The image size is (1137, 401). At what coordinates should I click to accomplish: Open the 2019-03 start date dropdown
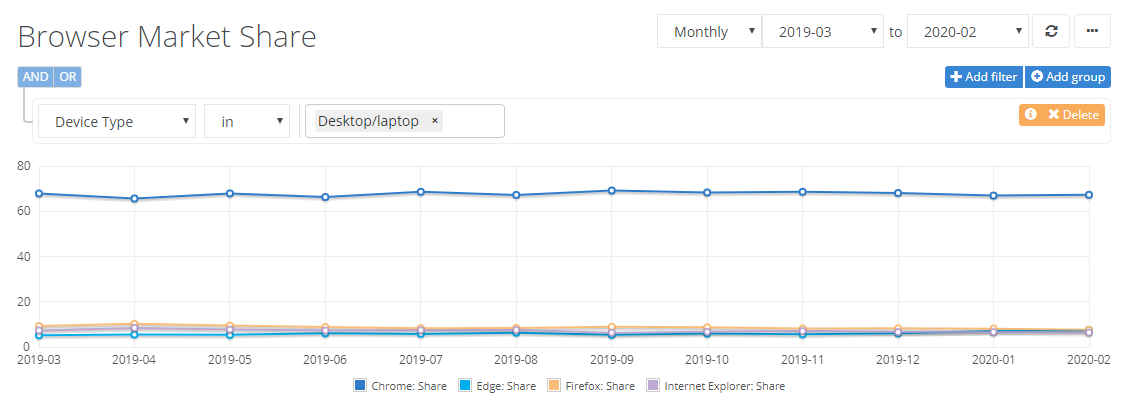point(823,31)
